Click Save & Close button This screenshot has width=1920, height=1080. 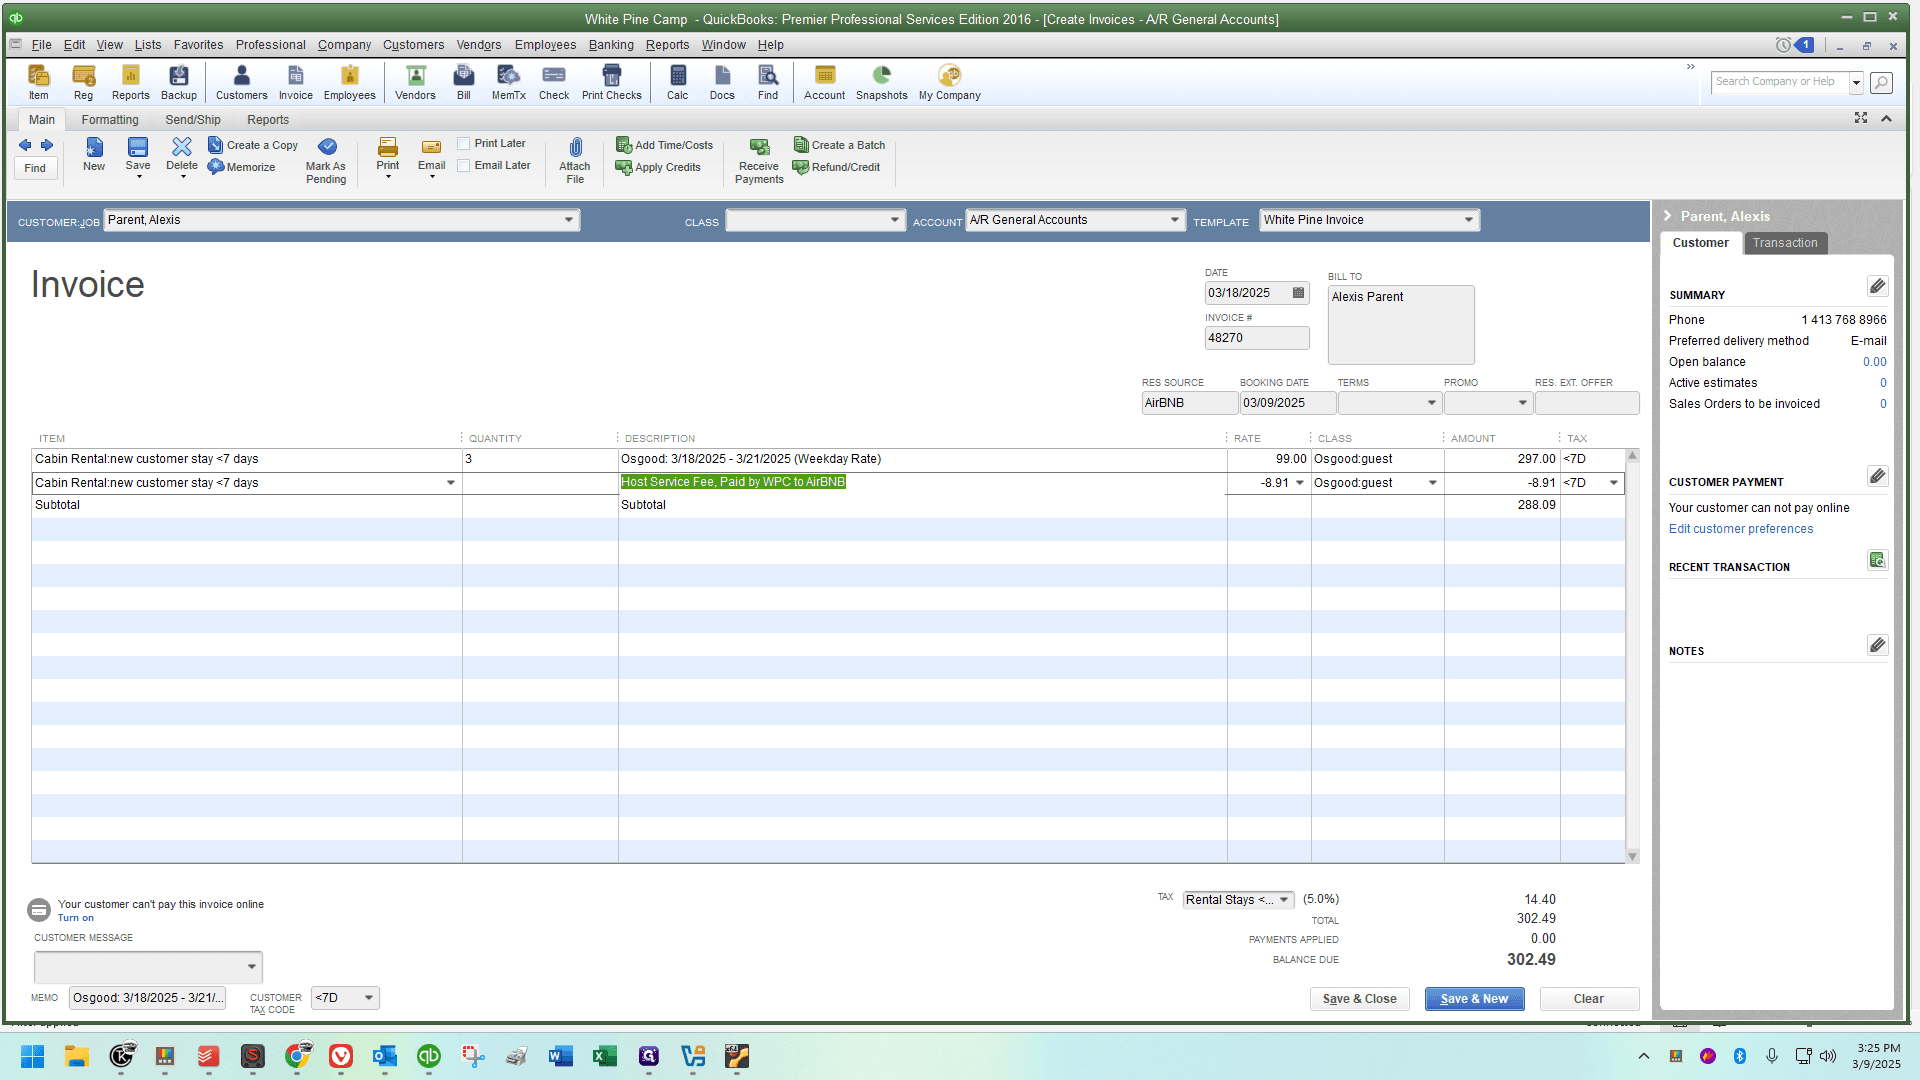coord(1359,999)
